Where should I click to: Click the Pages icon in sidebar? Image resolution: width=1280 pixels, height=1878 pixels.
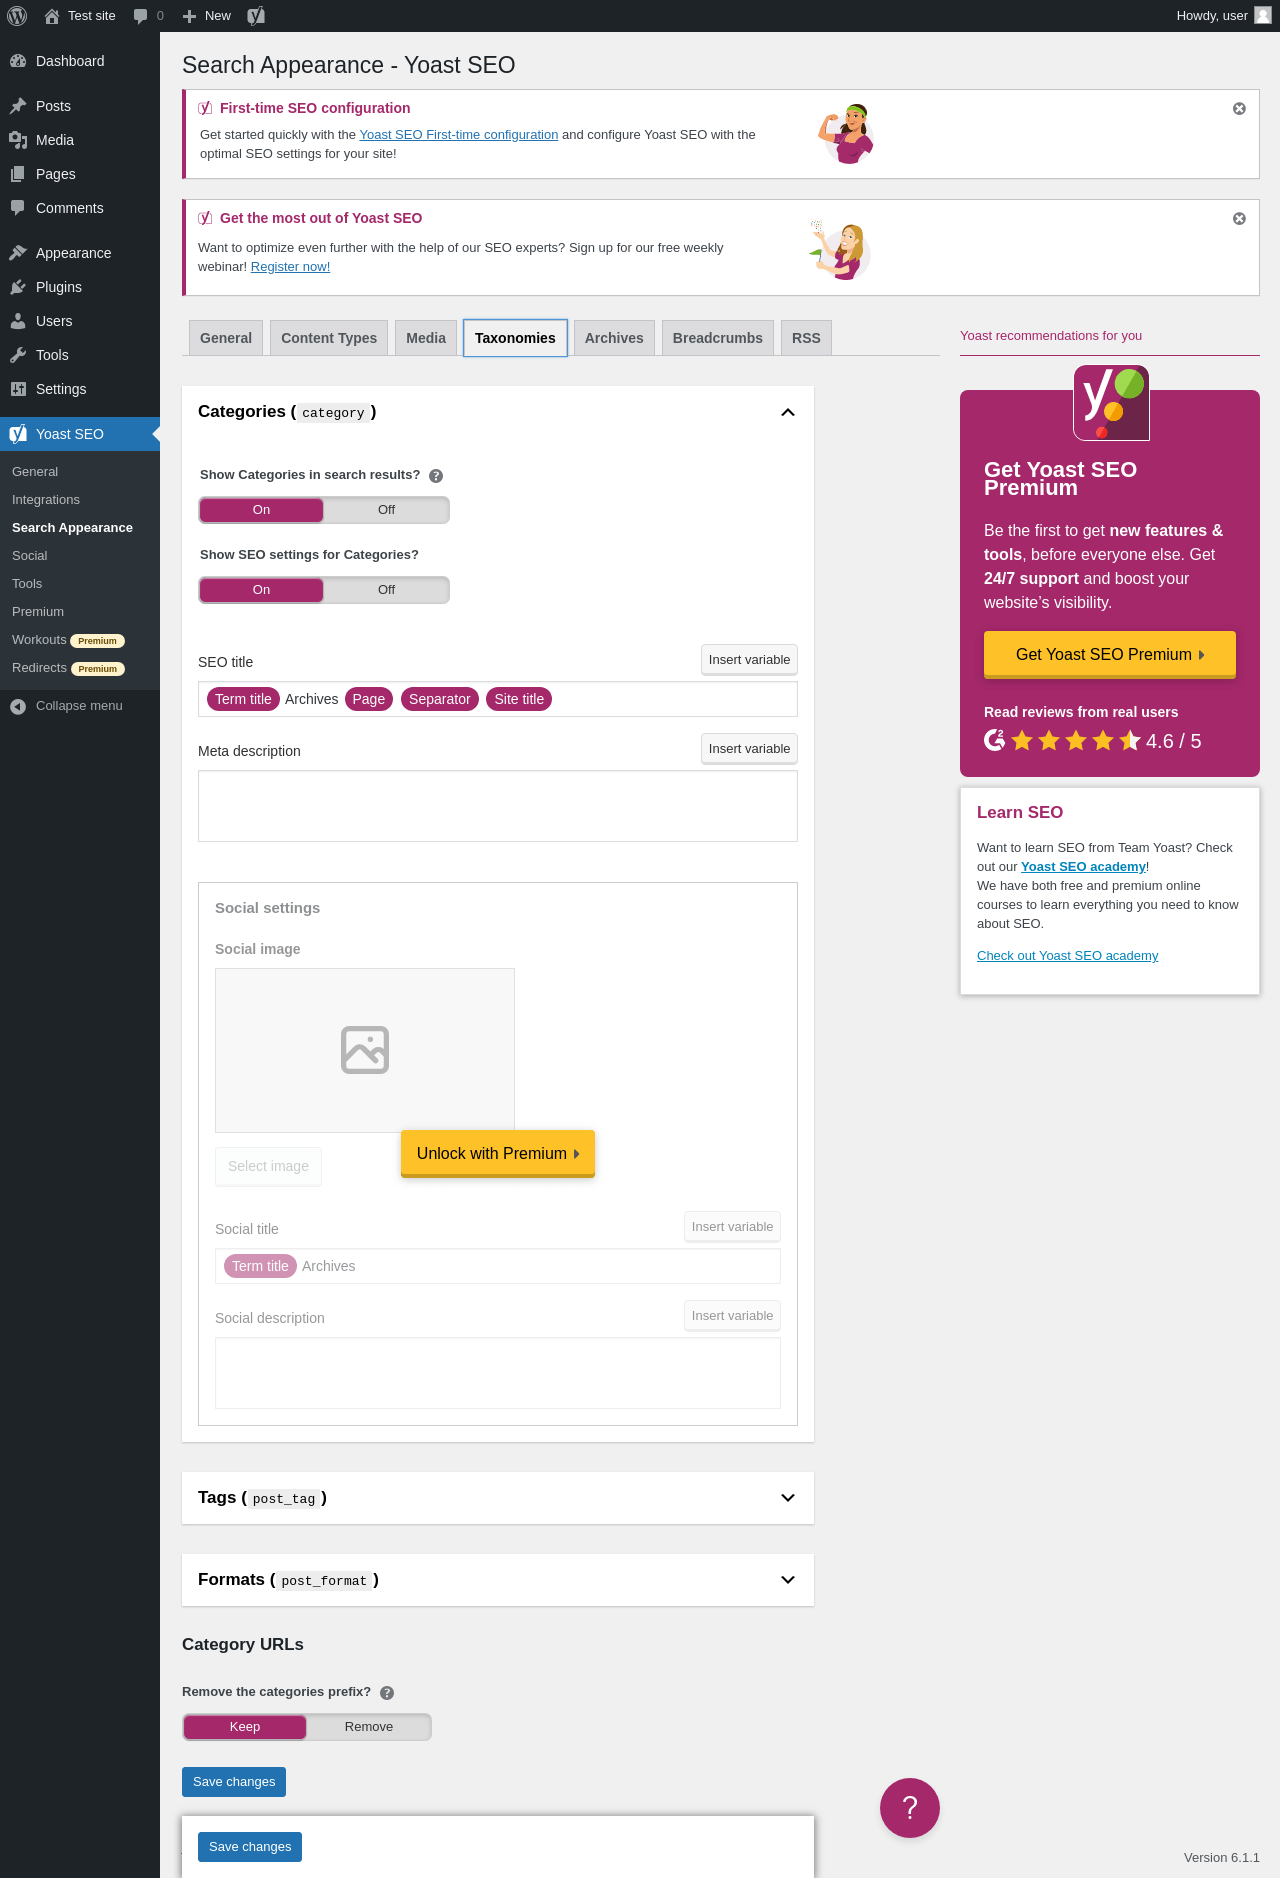pyautogui.click(x=18, y=174)
